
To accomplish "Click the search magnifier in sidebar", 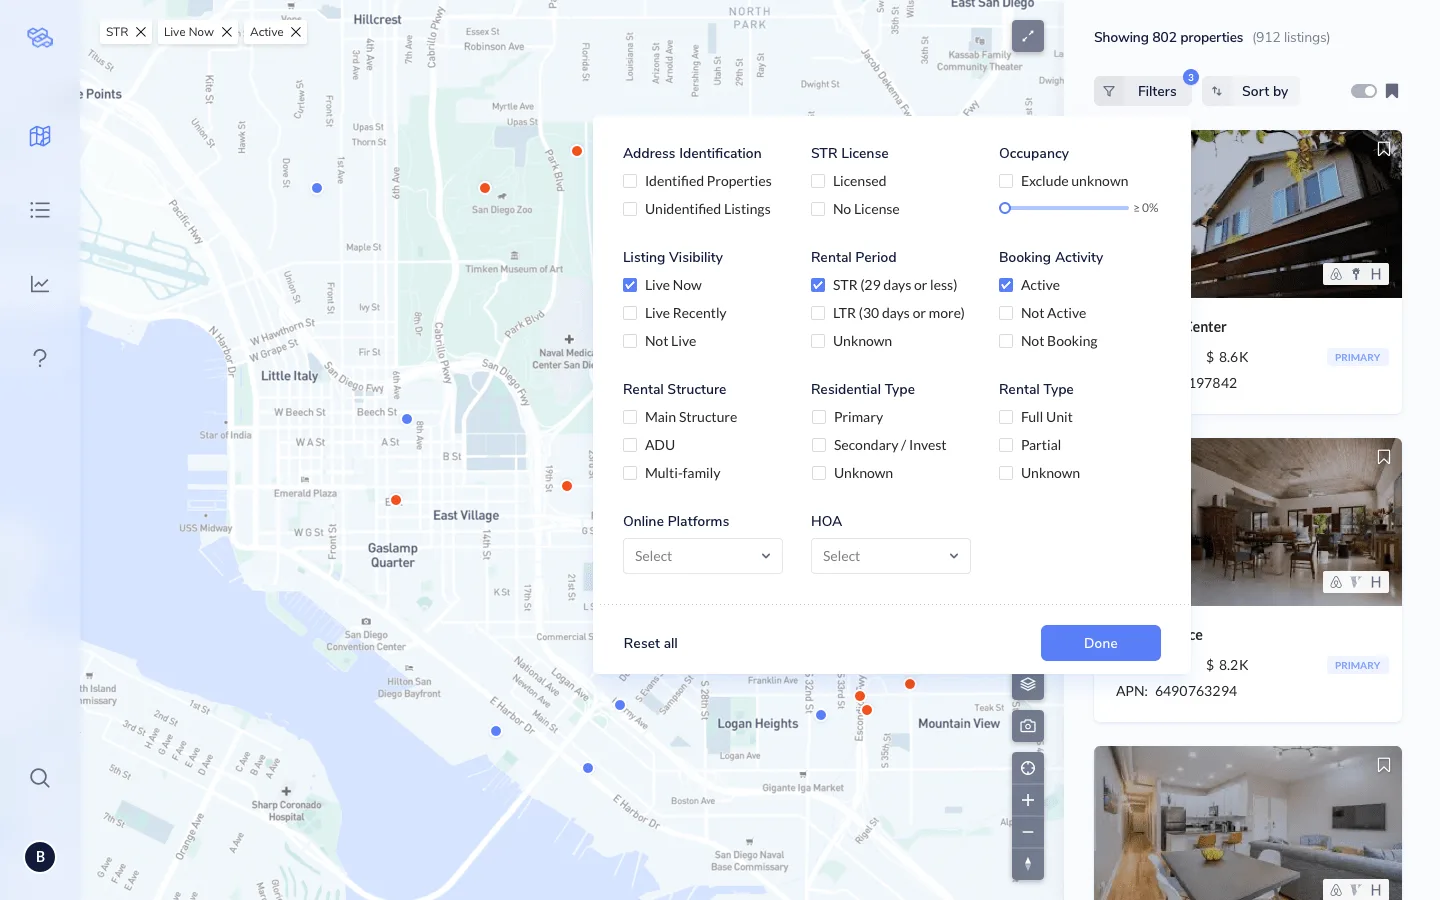I will tap(40, 778).
